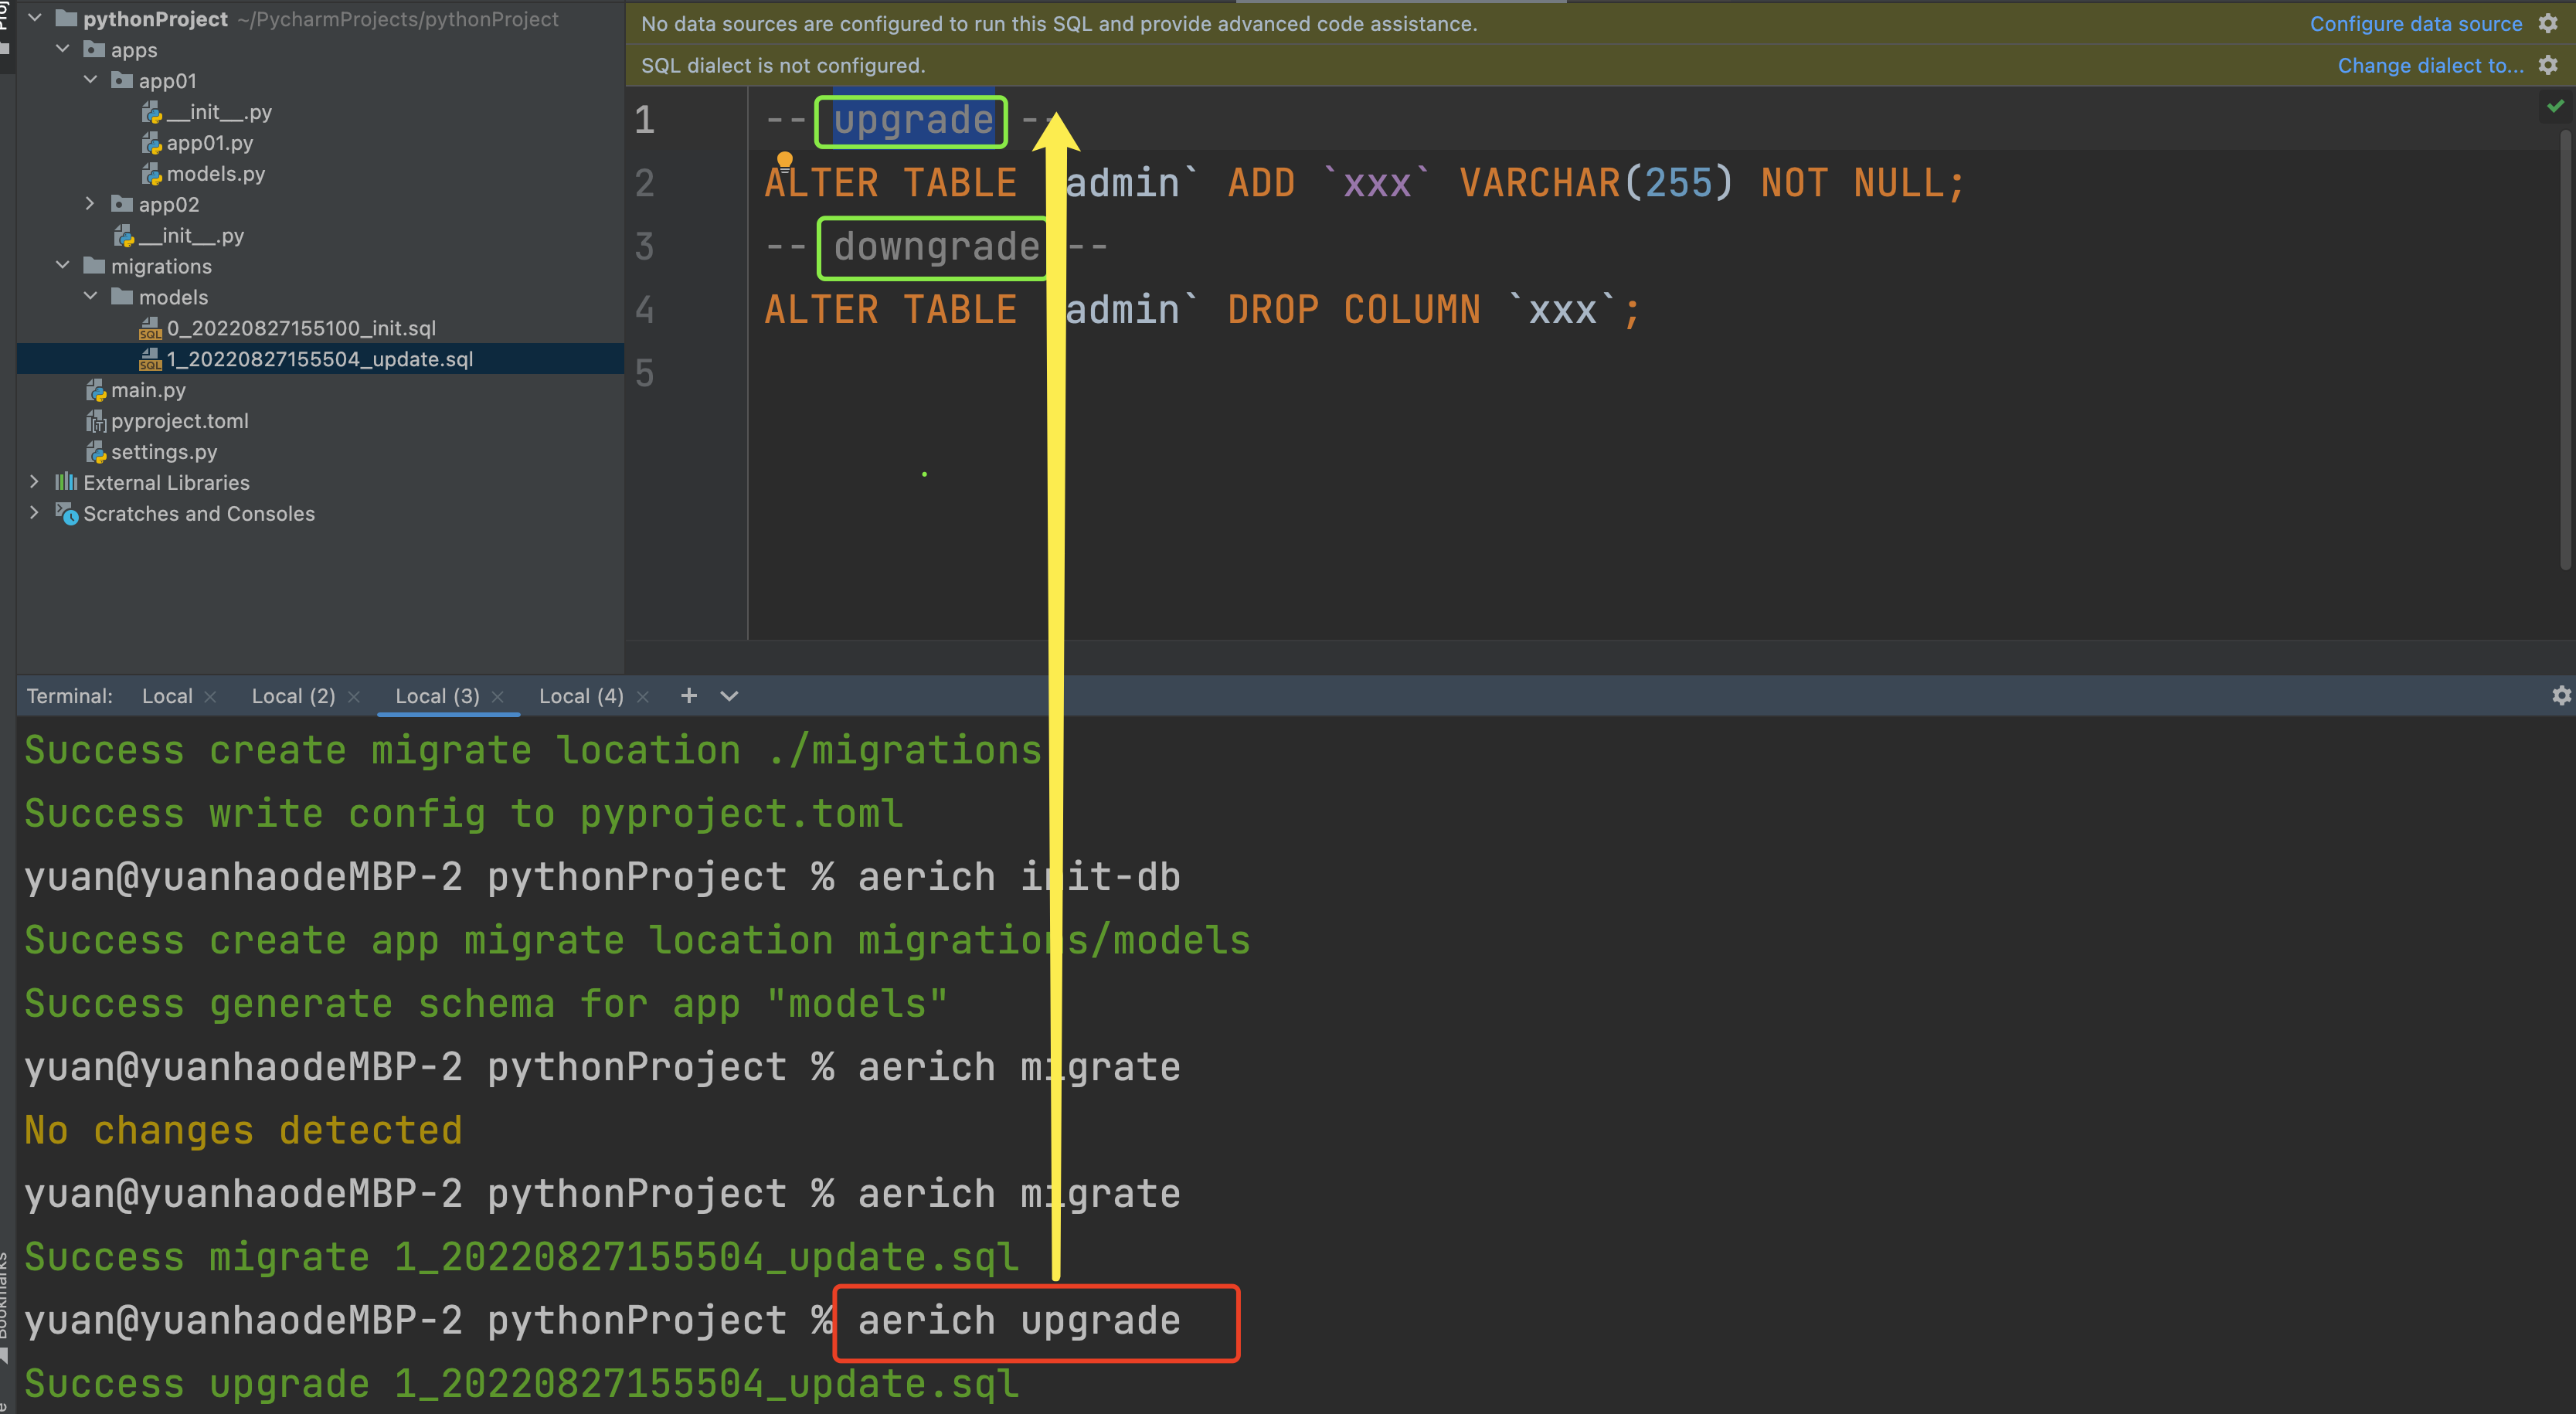Image resolution: width=2576 pixels, height=1414 pixels.
Task: Click the green checkmark inspection icon
Action: click(2555, 106)
